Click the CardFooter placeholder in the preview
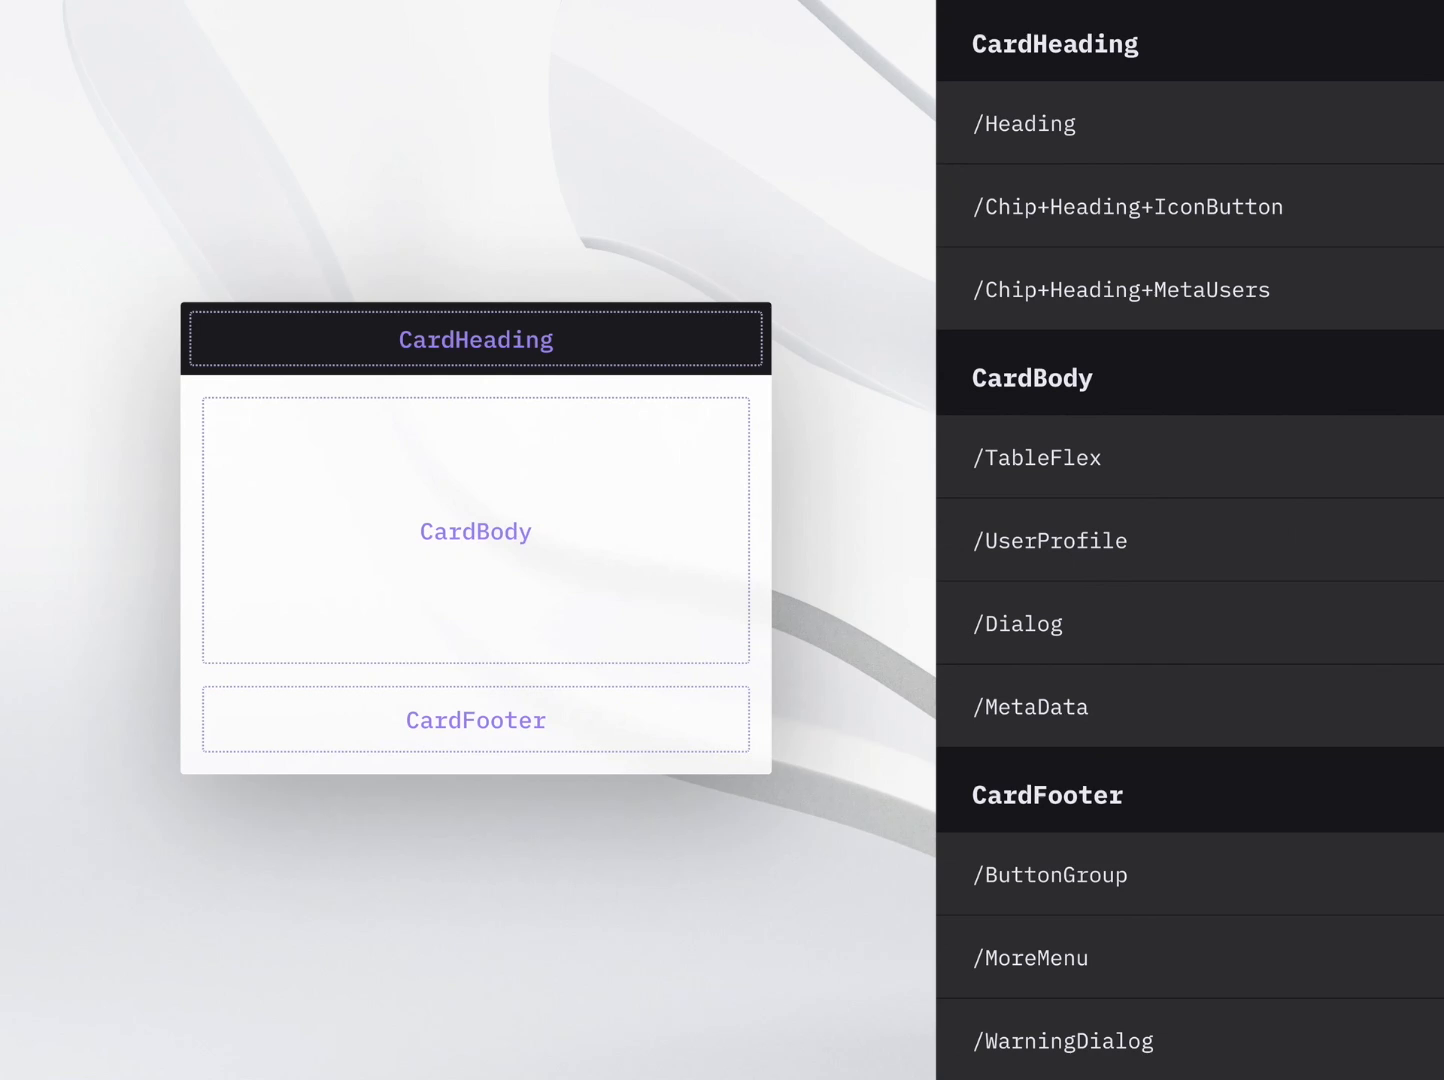Screen dimensions: 1444x1080 click(x=476, y=719)
